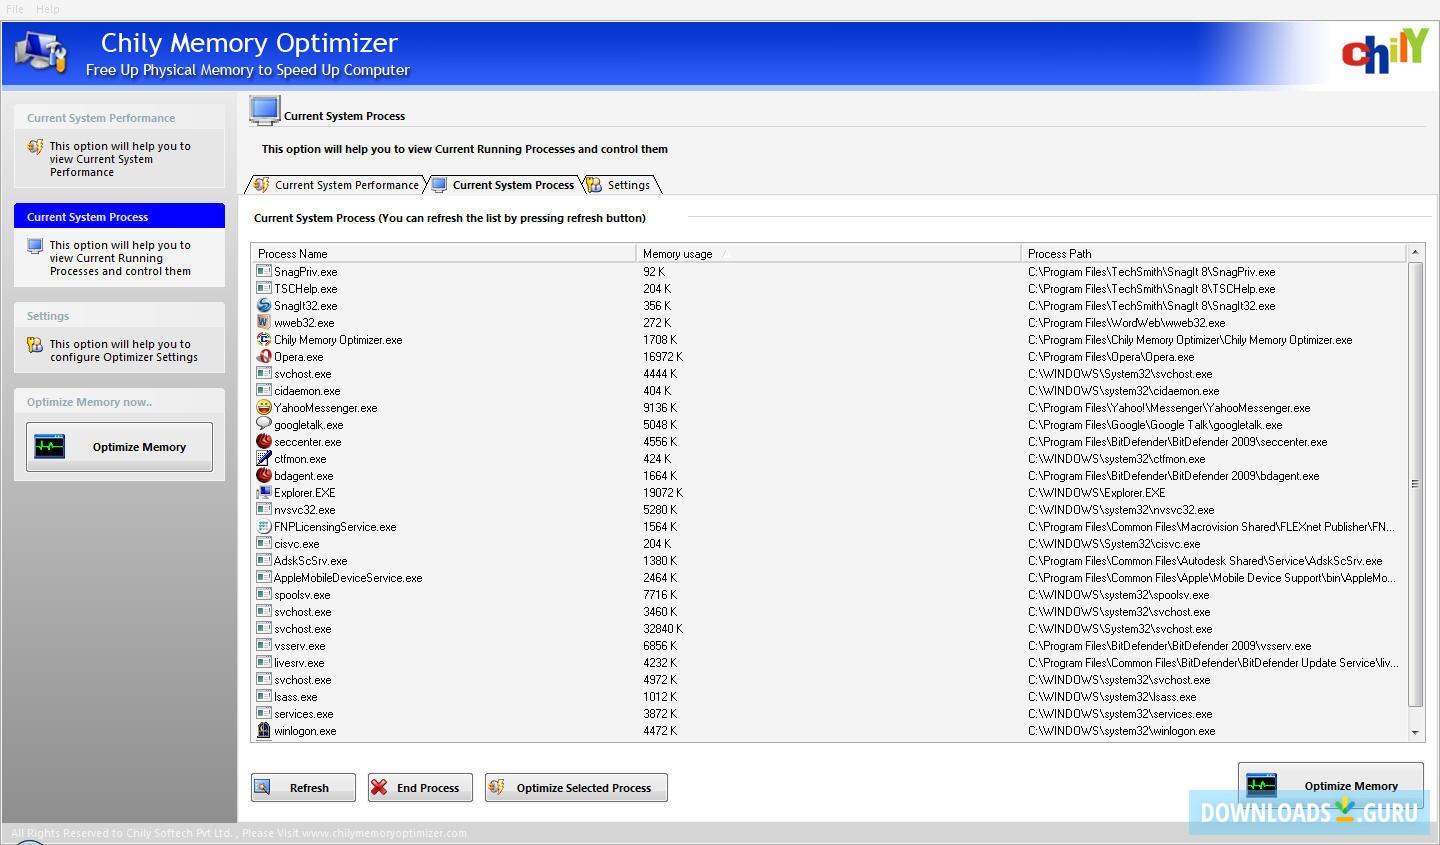Click the process list vertical scrollbar thumb
Viewport: 1440px width, 845px height.
click(x=1415, y=484)
